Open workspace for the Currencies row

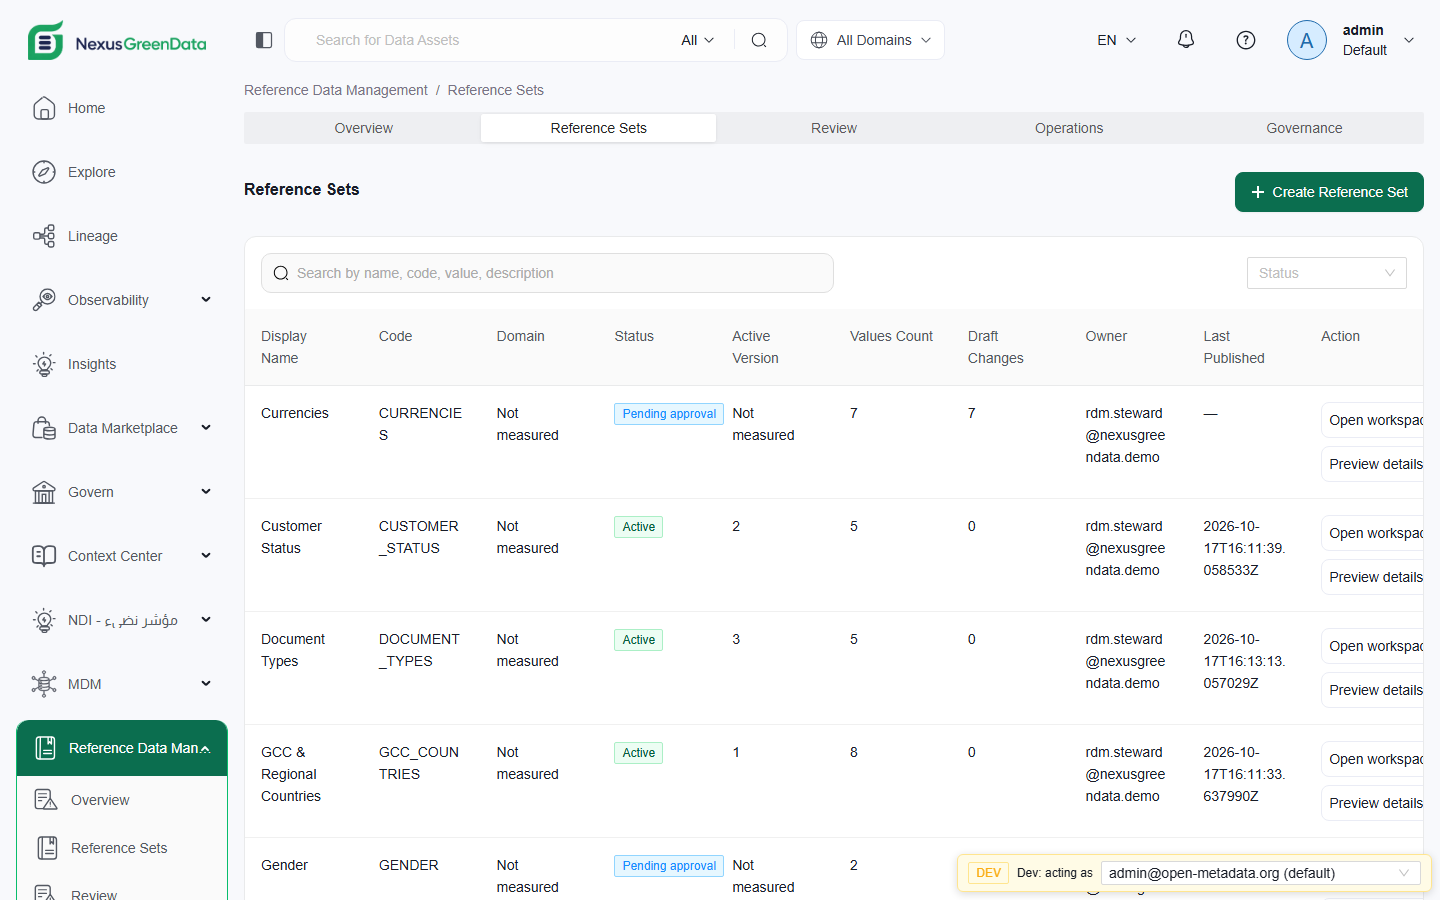tap(1374, 420)
